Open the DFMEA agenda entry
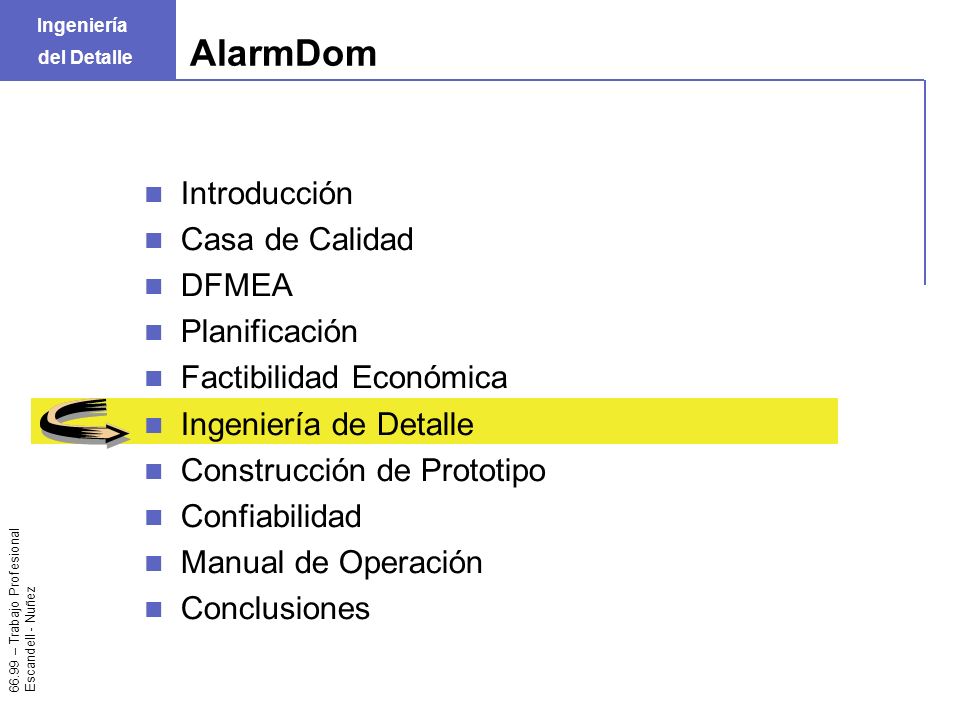 tap(237, 286)
